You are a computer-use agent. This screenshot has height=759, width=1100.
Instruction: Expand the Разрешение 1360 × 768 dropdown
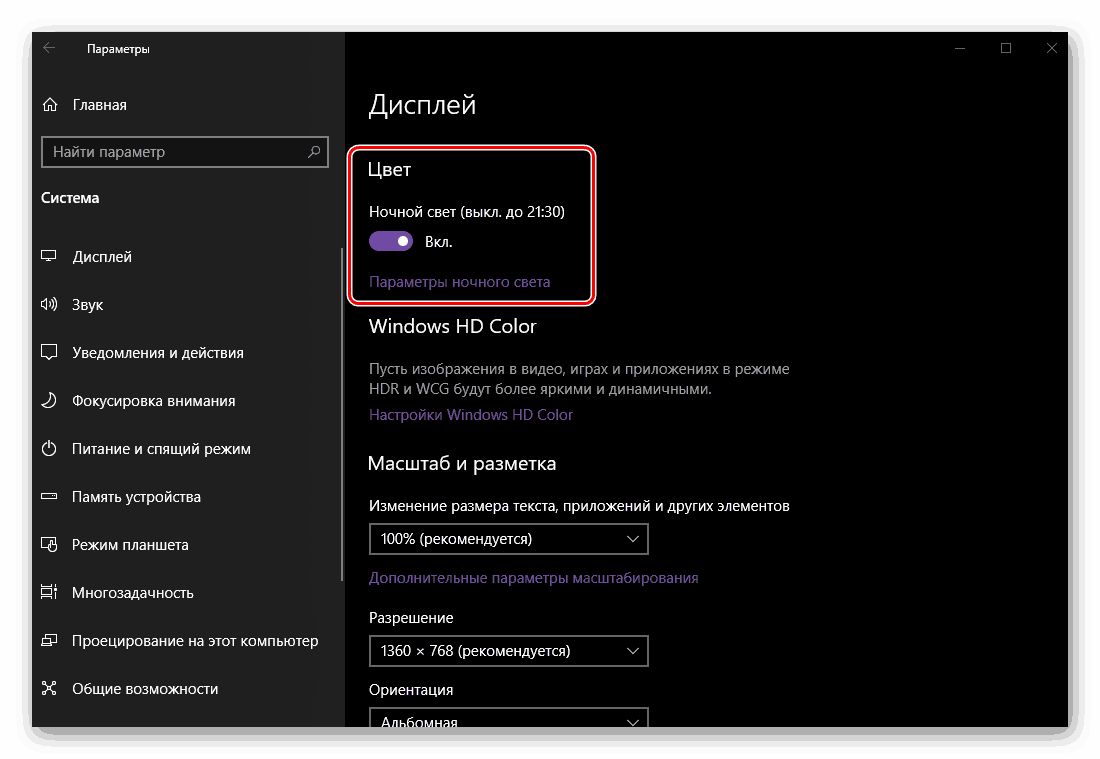click(508, 651)
